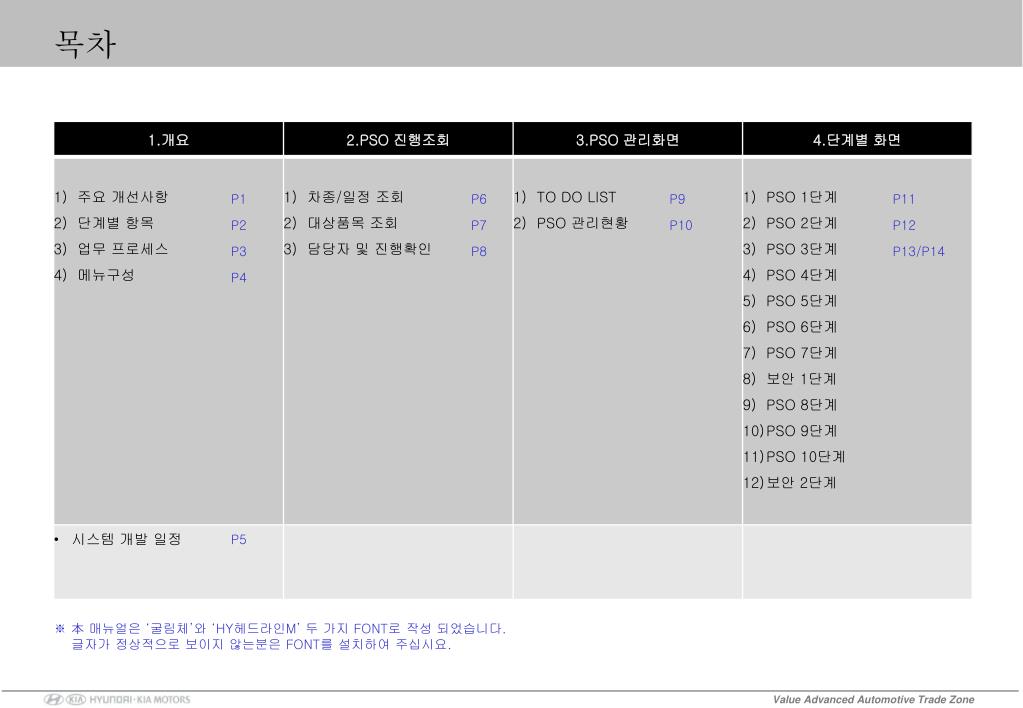Open the P6 page link
This screenshot has height=708, width=1023.
(478, 198)
